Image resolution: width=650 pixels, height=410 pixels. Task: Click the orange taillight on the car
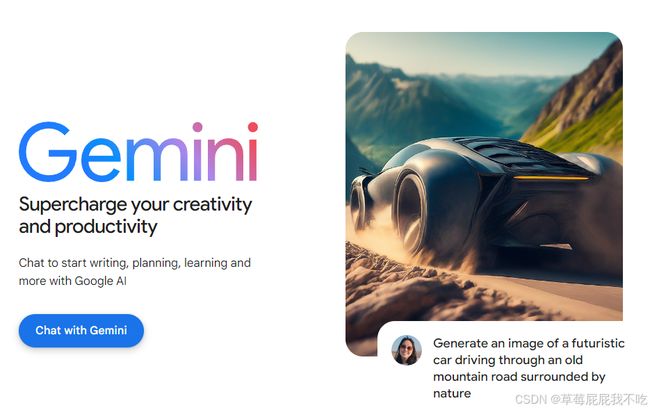click(551, 178)
